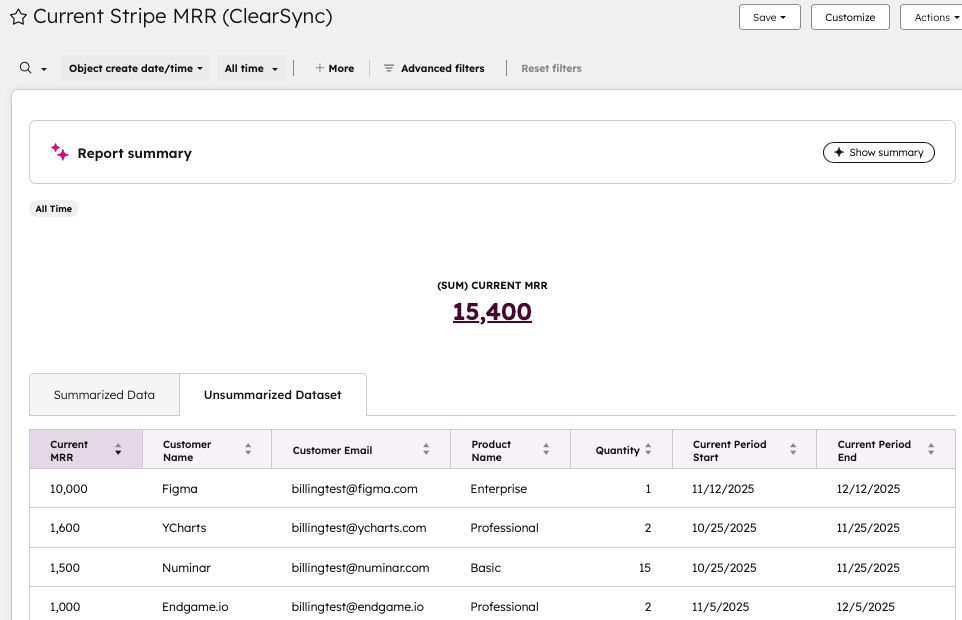Sort the Customer Email column
The image size is (962, 620).
coord(426,450)
